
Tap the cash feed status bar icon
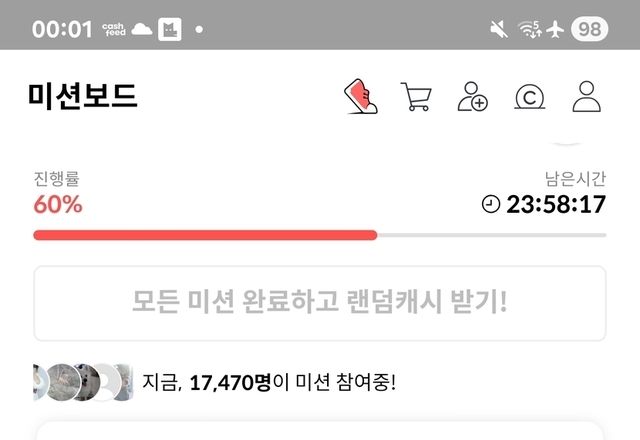tap(114, 29)
